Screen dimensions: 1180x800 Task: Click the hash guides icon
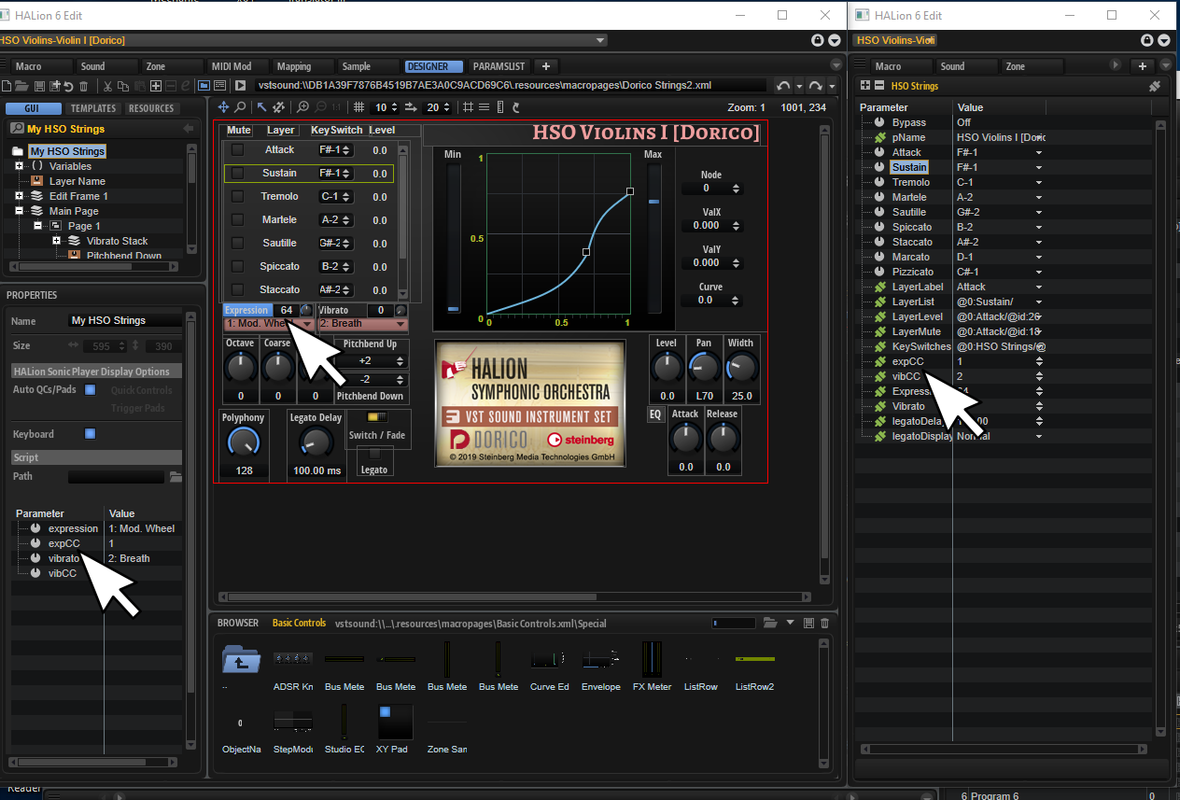click(468, 107)
